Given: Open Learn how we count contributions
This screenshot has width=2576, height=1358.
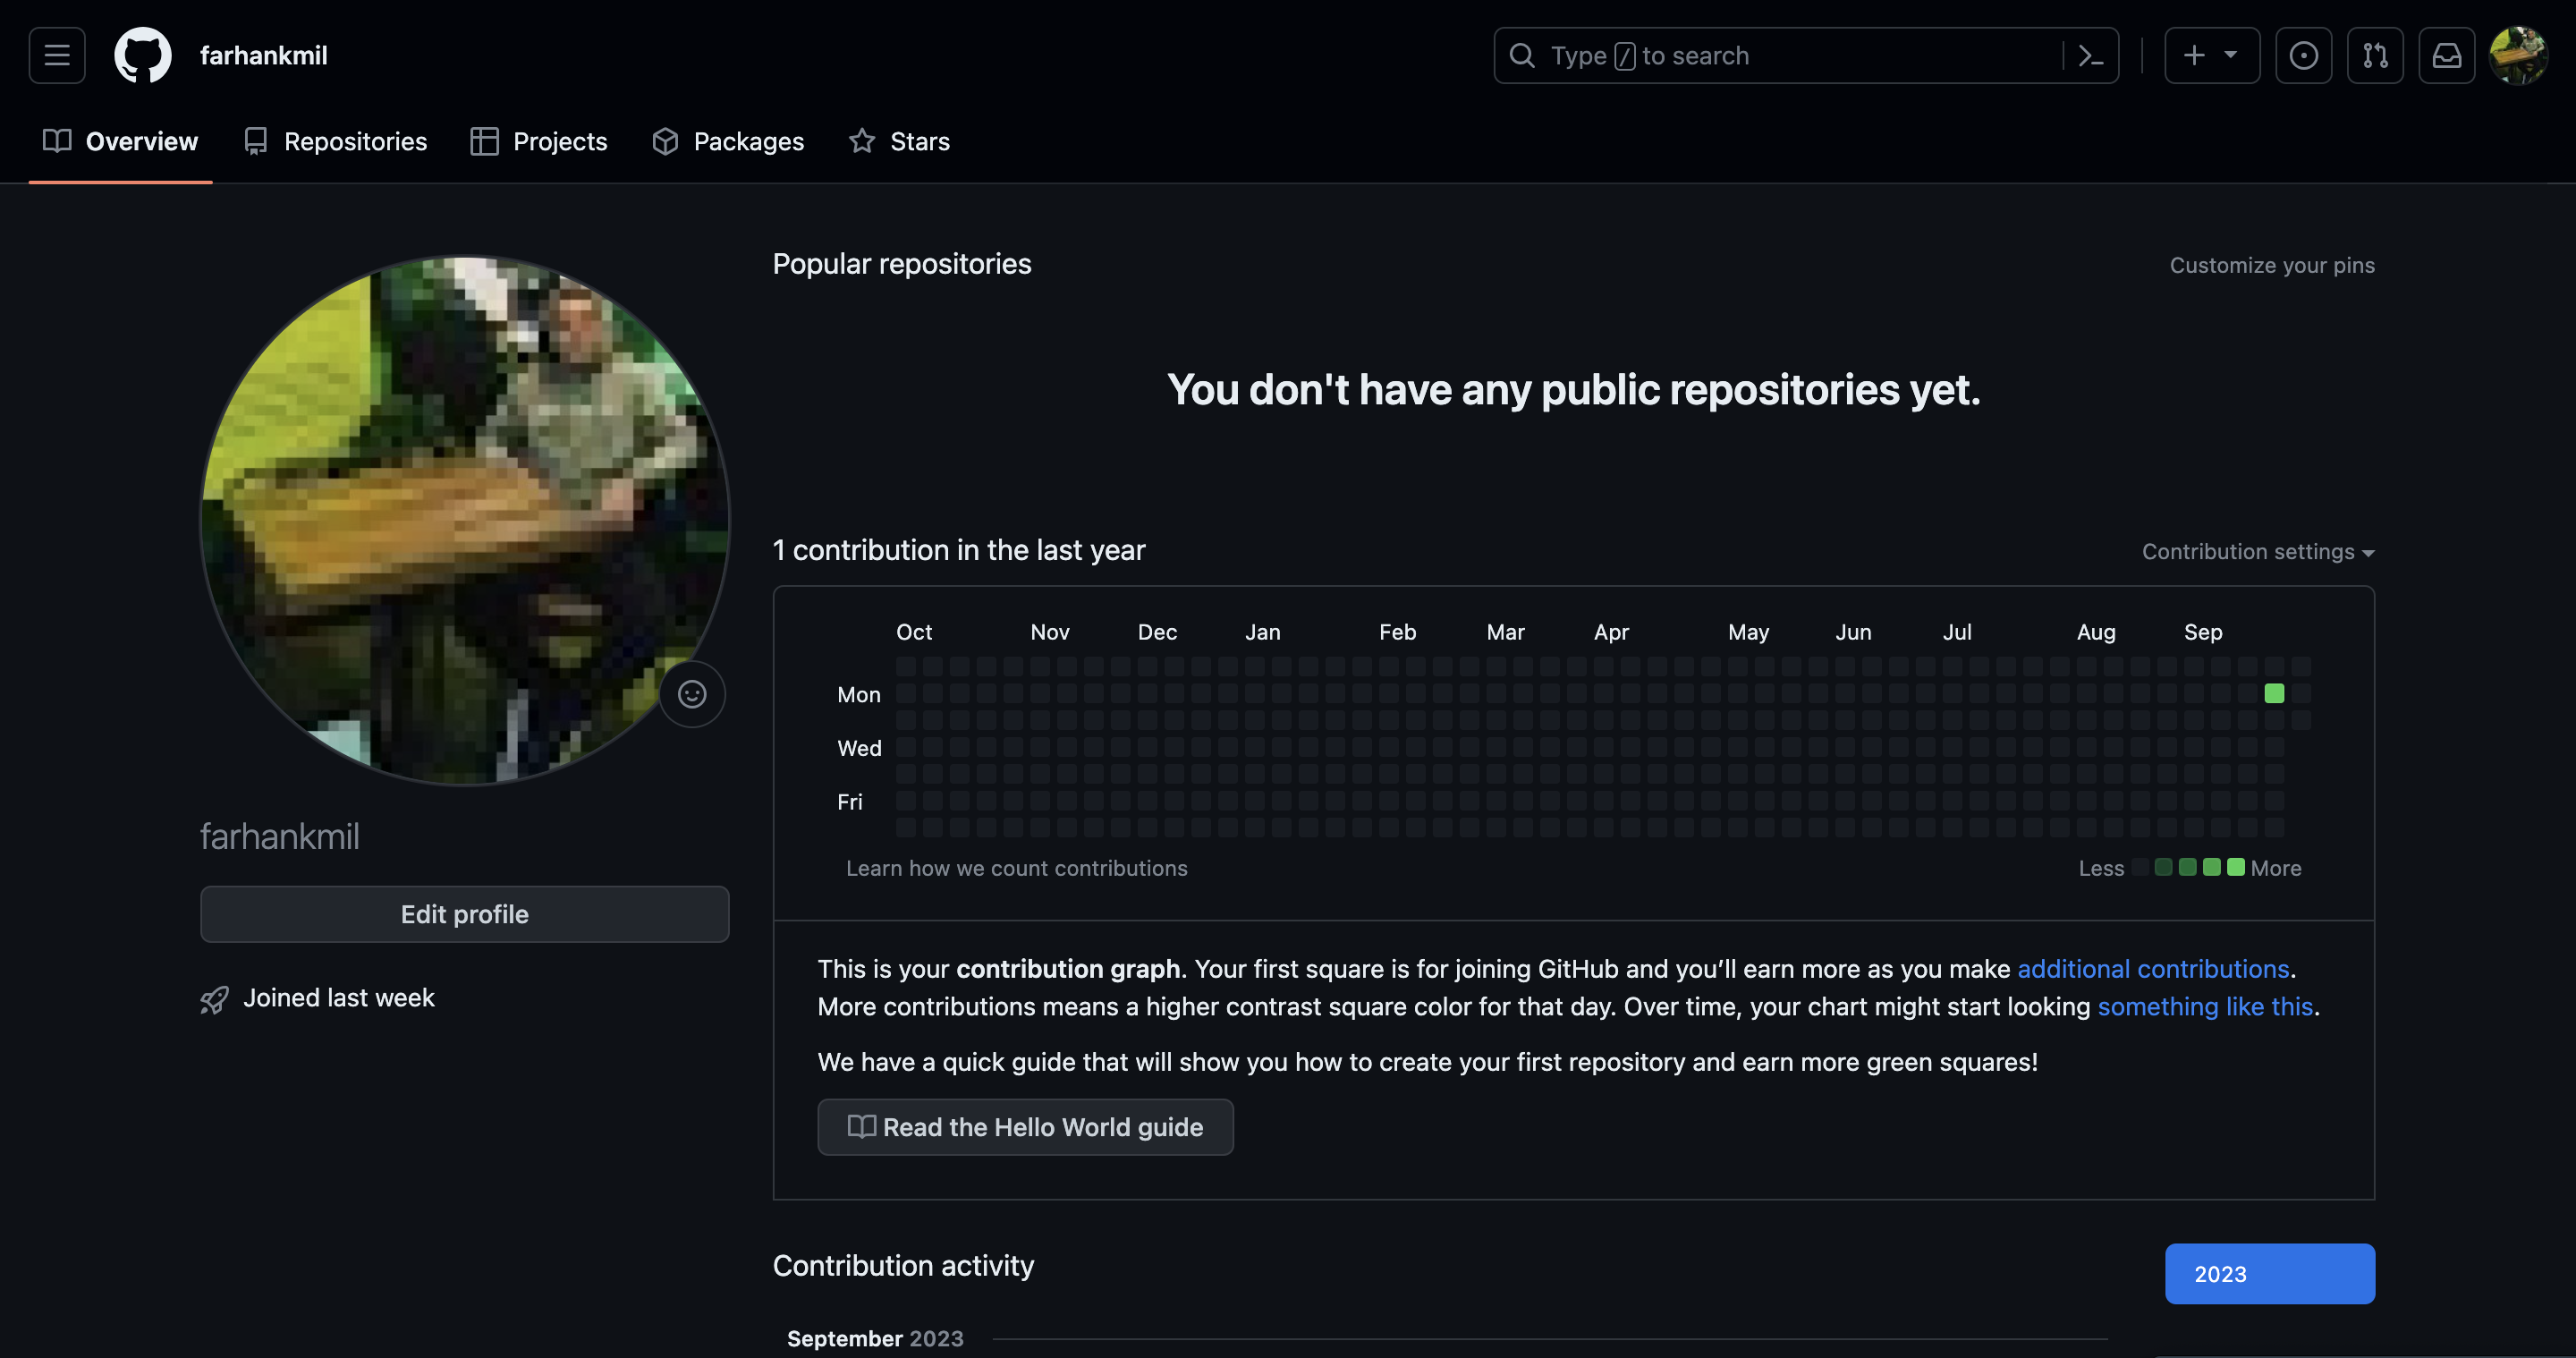Looking at the screenshot, I should click(1016, 868).
